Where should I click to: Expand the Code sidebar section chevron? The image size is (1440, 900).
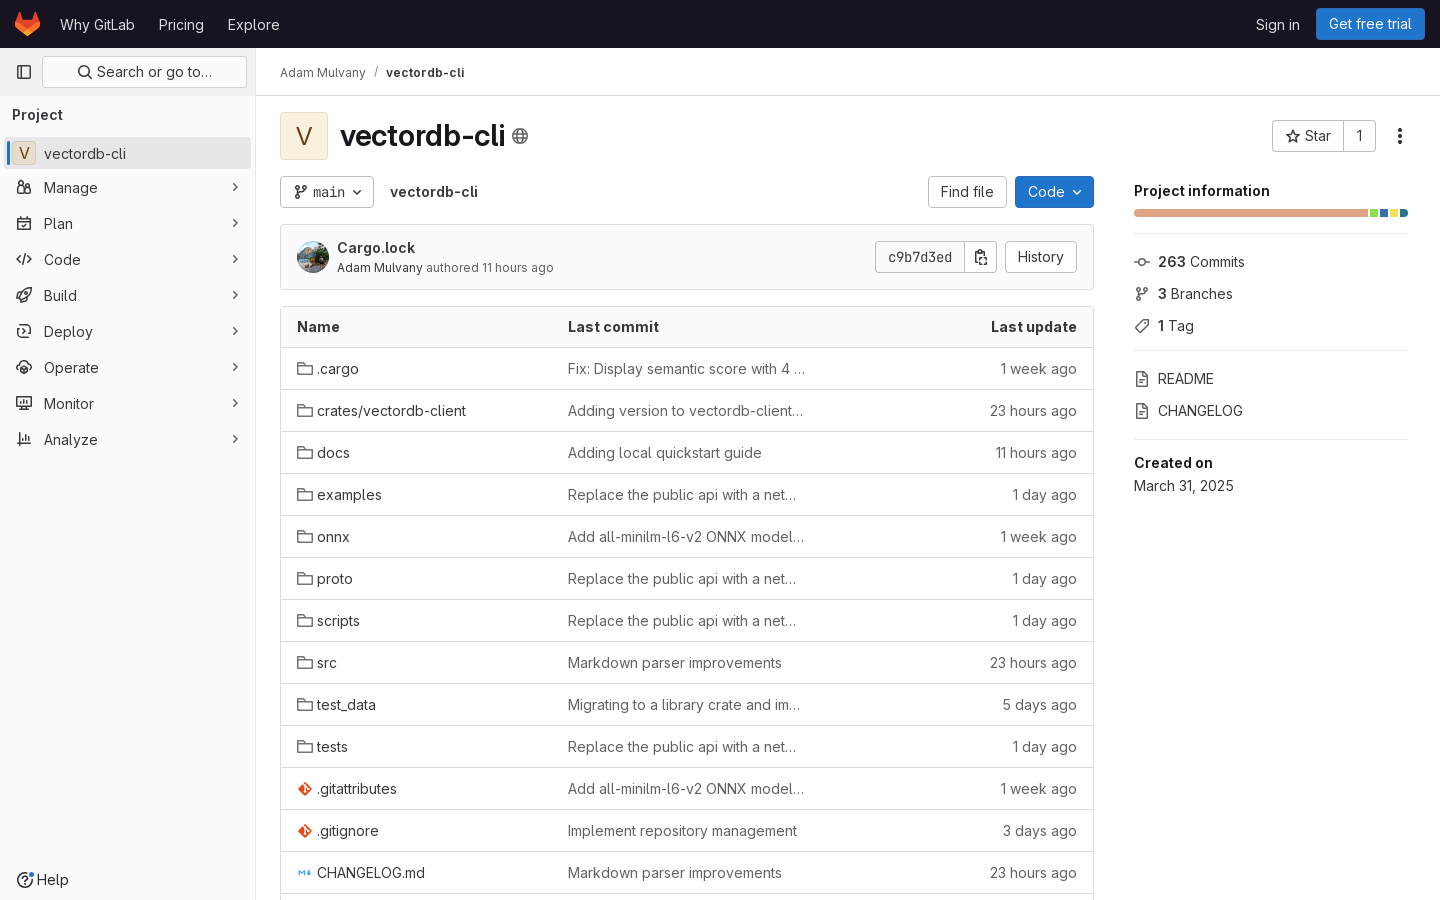(x=235, y=260)
